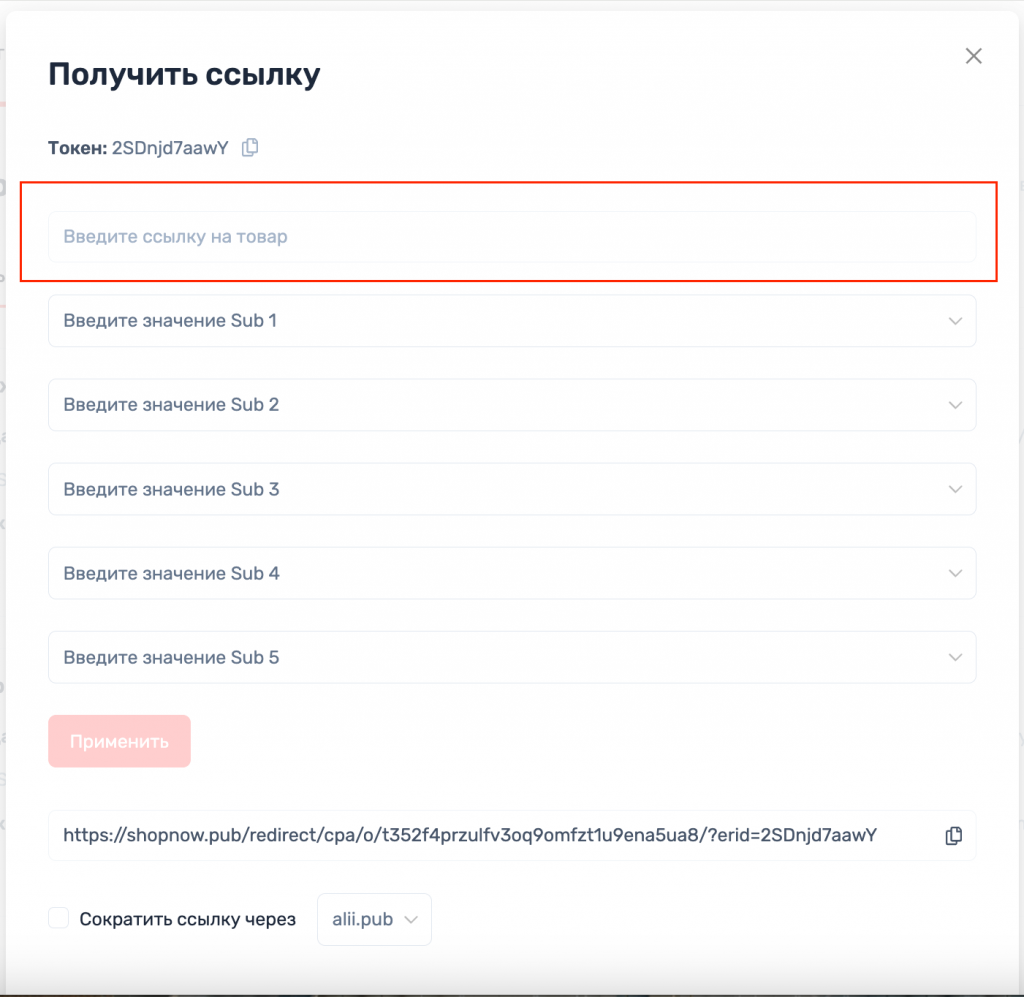Image resolution: width=1024 pixels, height=997 pixels.
Task: Copy the generated shopnow.pub redirect link
Action: click(954, 835)
